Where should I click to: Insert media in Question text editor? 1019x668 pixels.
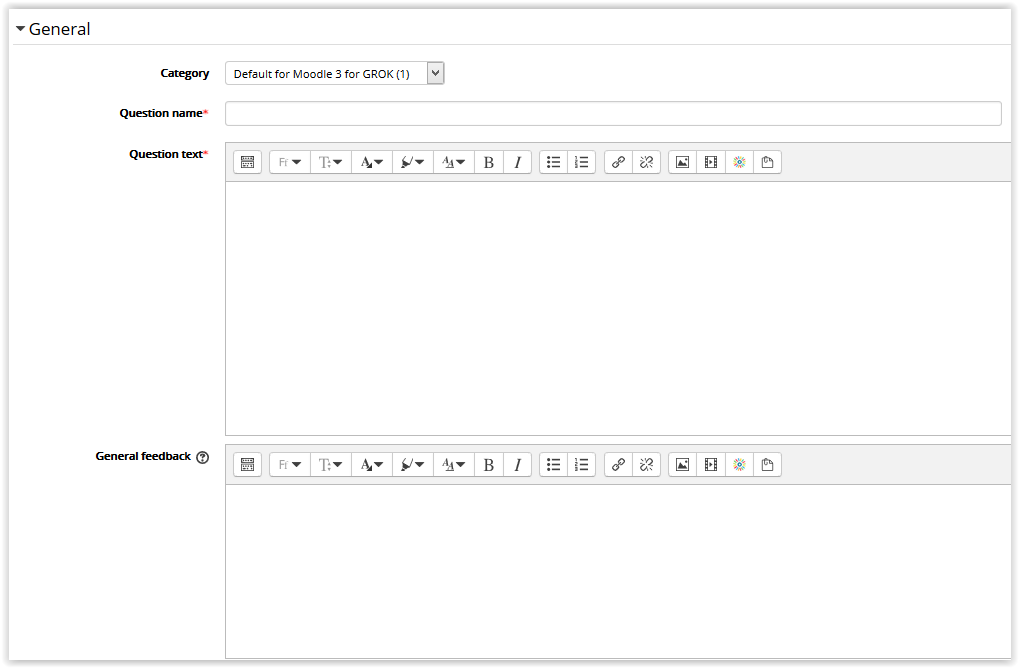pyautogui.click(x=711, y=162)
